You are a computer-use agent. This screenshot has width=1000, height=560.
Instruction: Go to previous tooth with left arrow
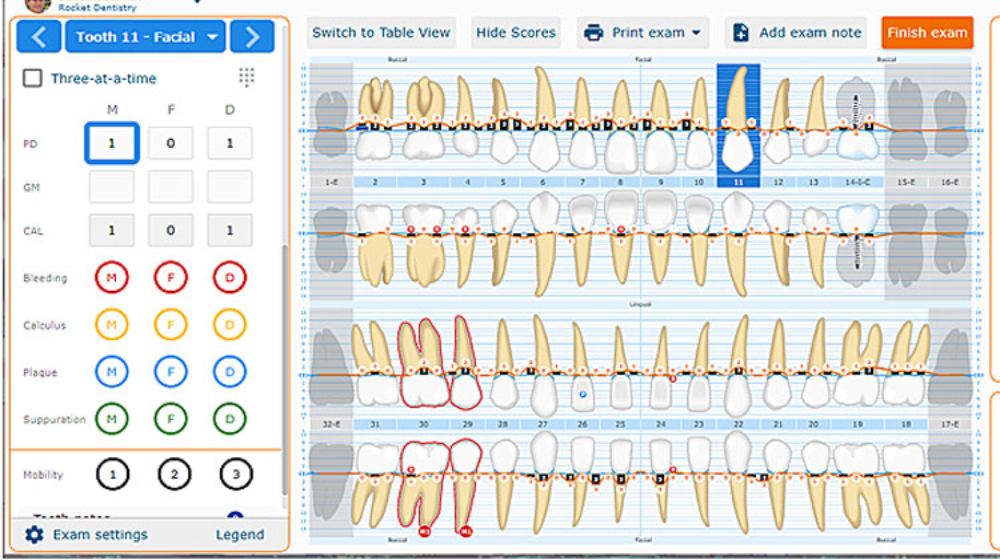click(x=39, y=38)
